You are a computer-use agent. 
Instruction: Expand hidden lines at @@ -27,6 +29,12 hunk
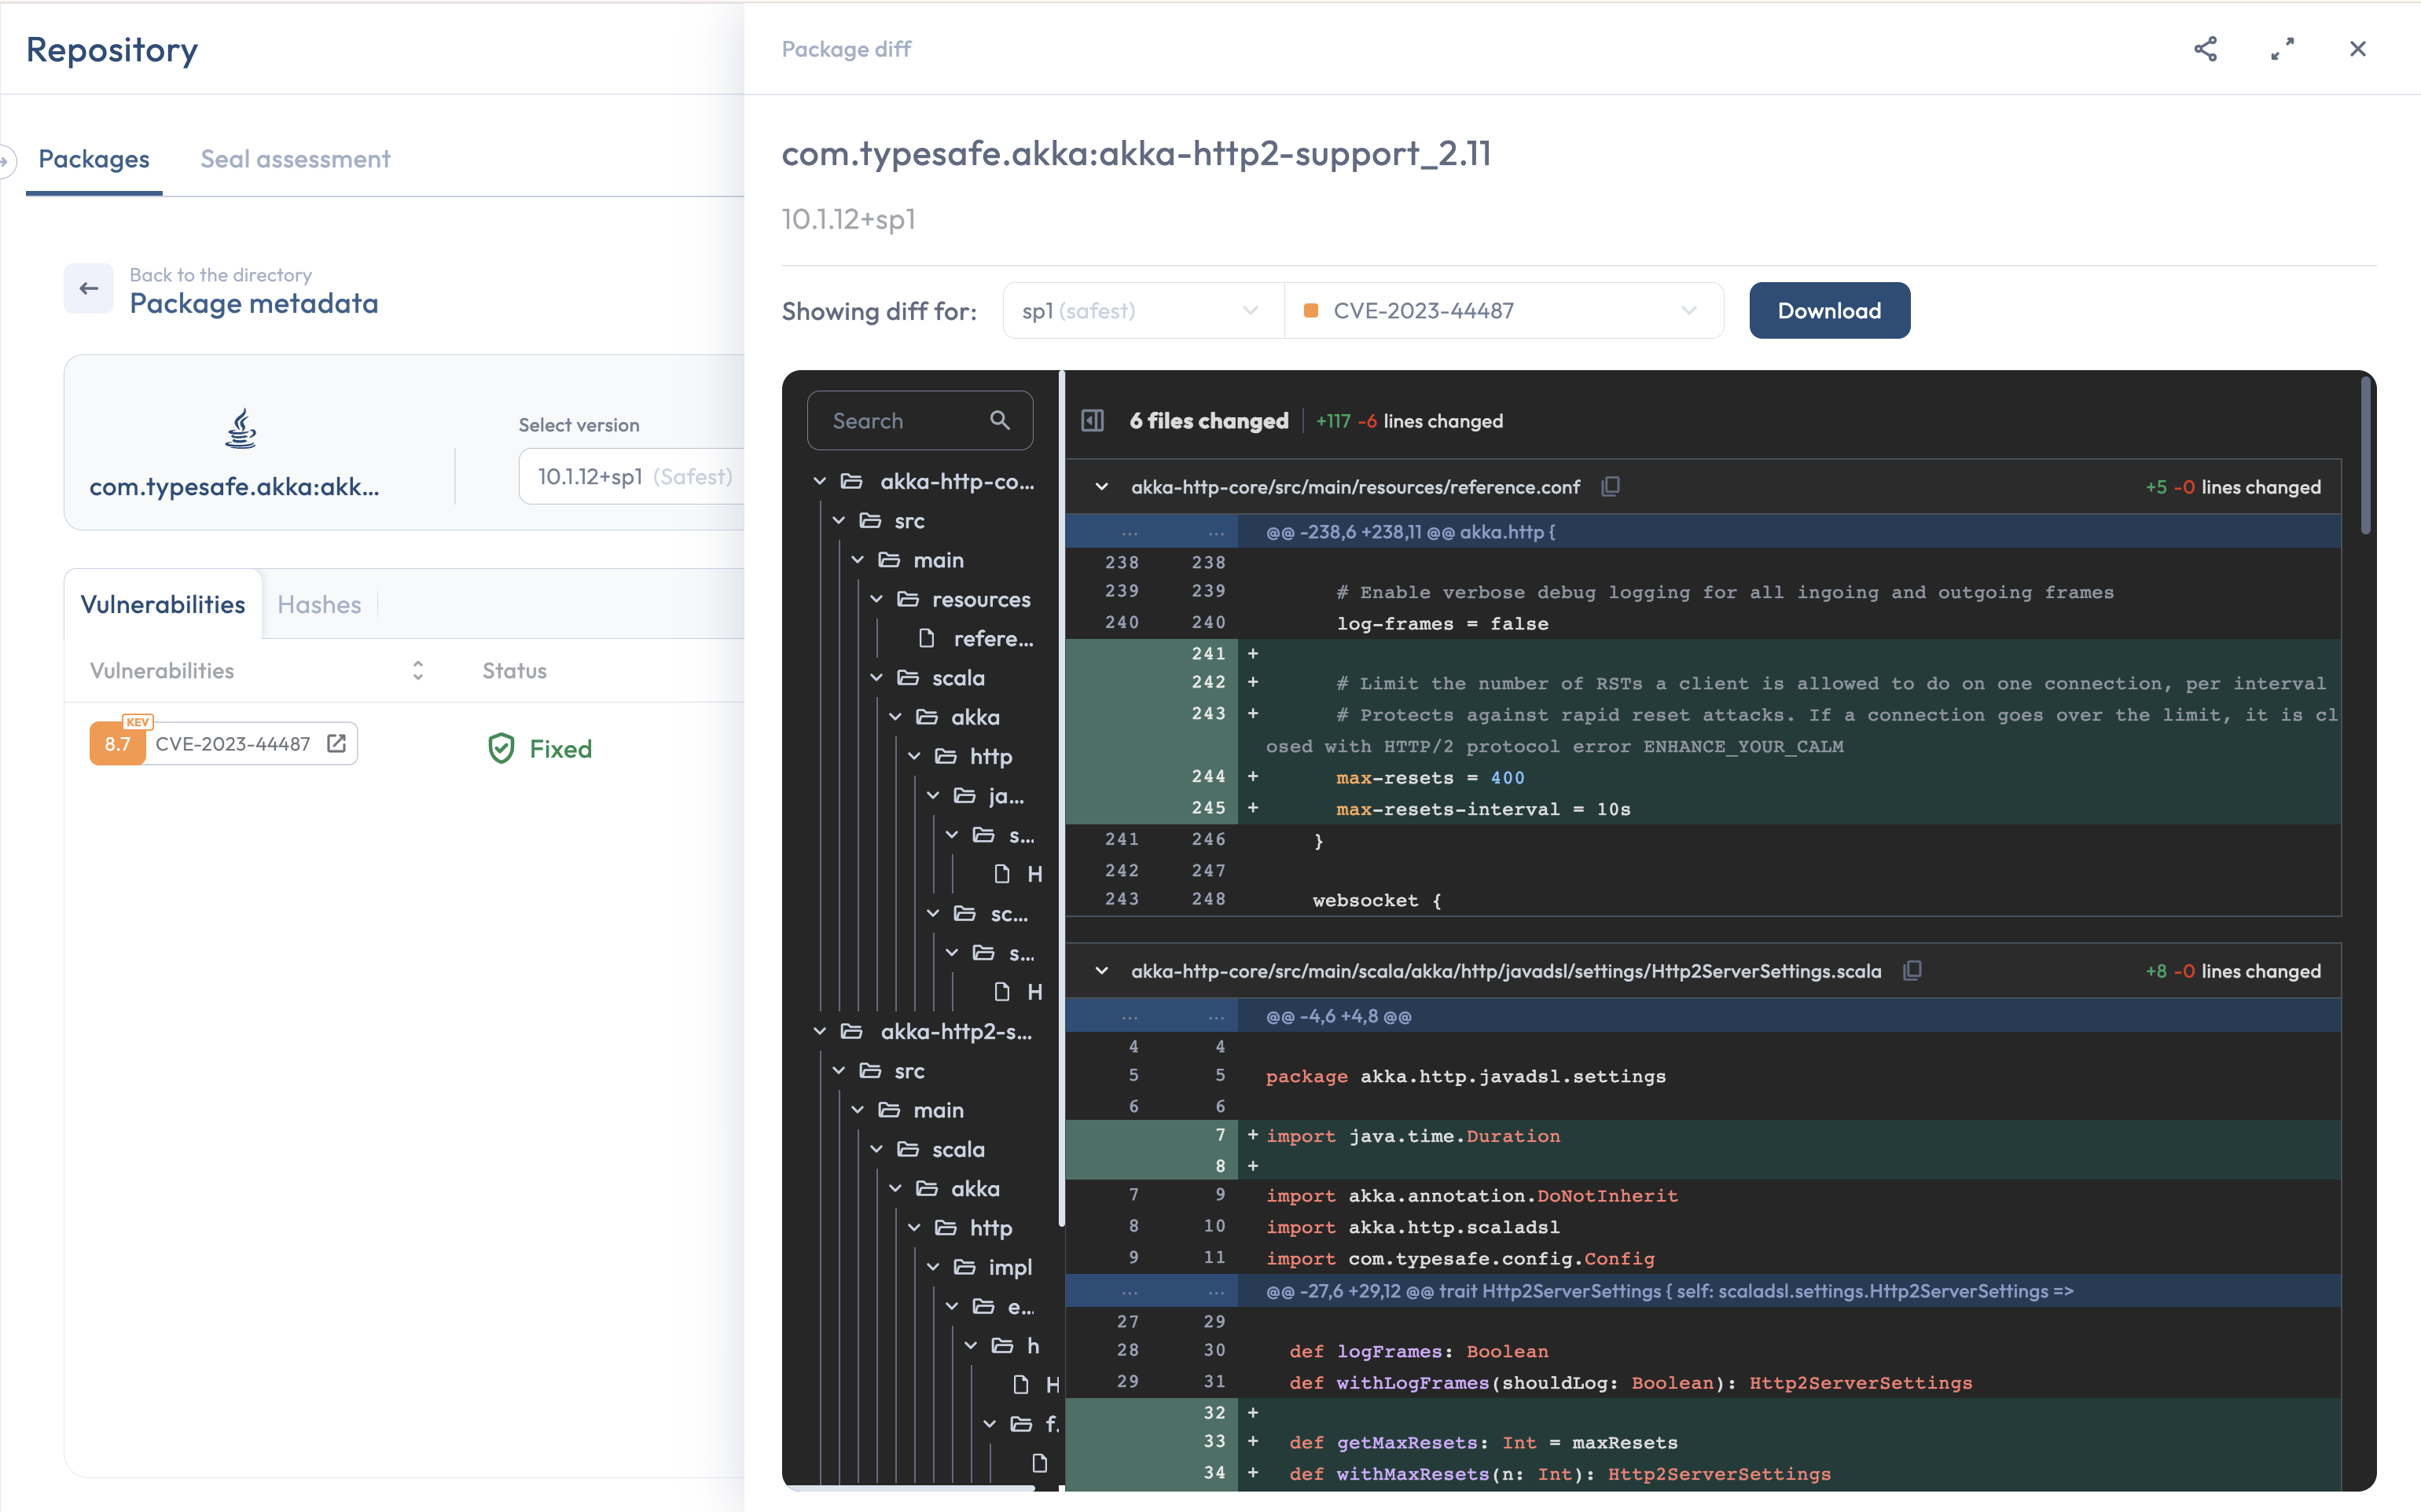pyautogui.click(x=1151, y=1291)
